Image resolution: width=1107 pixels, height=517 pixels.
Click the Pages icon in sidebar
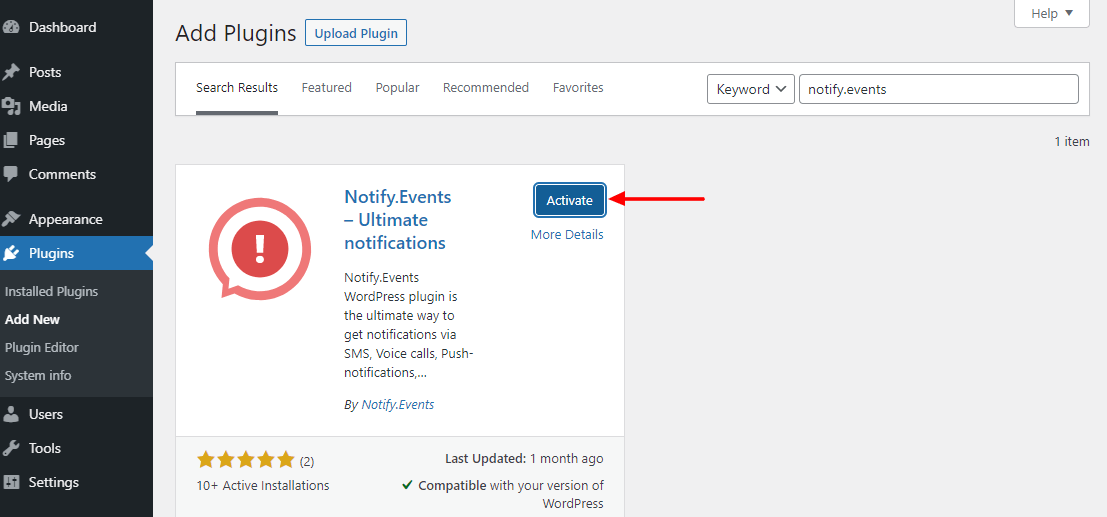click(11, 141)
